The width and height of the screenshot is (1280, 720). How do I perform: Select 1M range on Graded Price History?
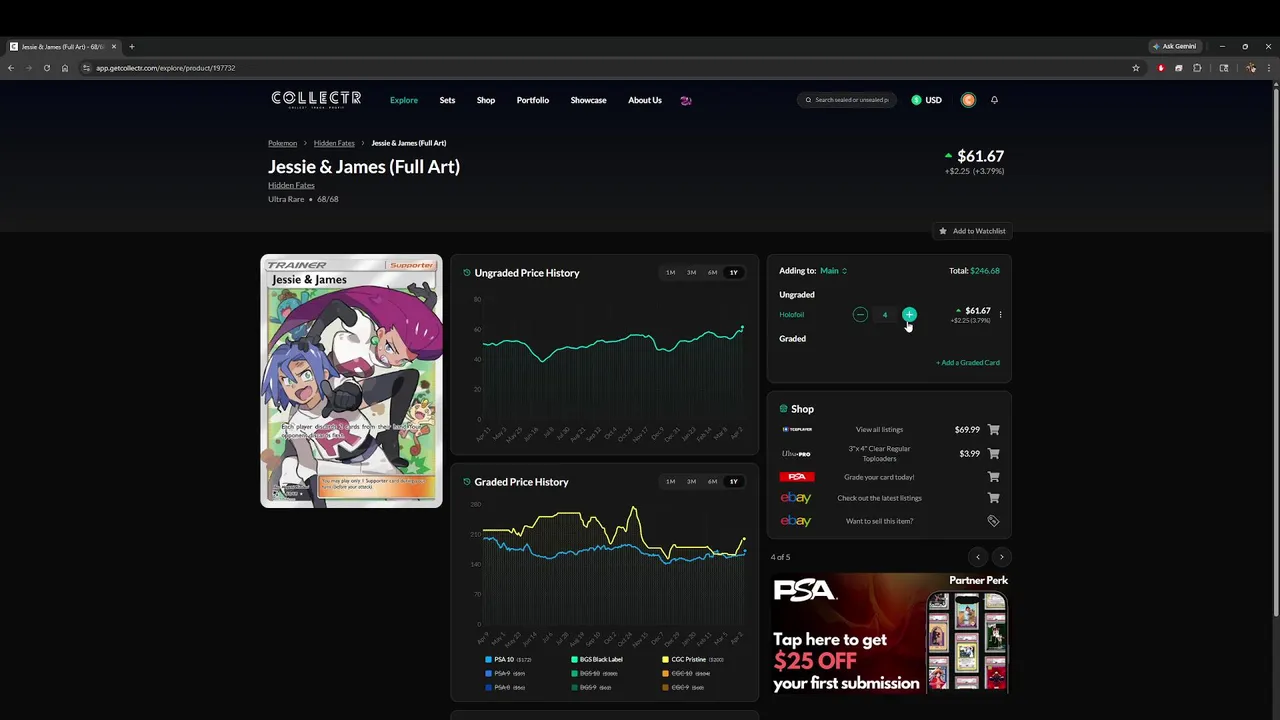click(670, 481)
